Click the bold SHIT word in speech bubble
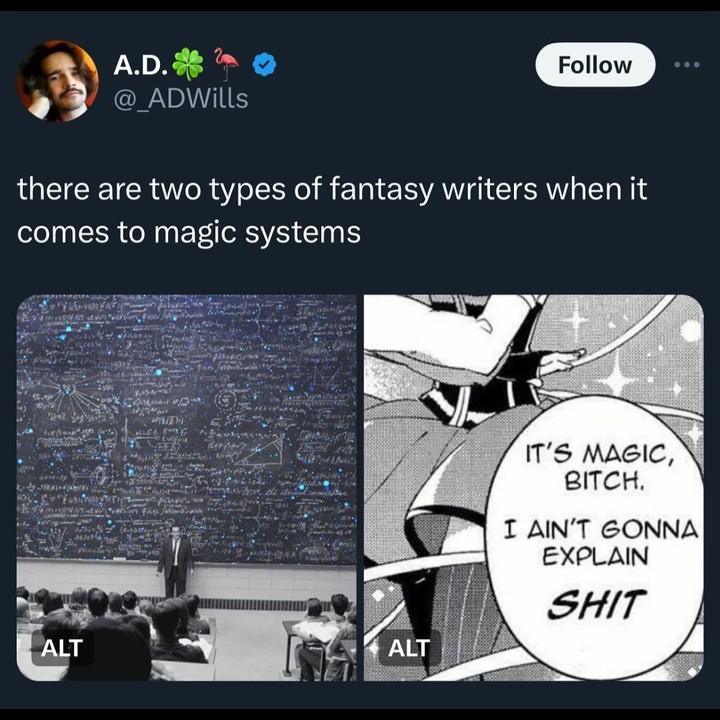The image size is (720, 720). pyautogui.click(x=596, y=603)
